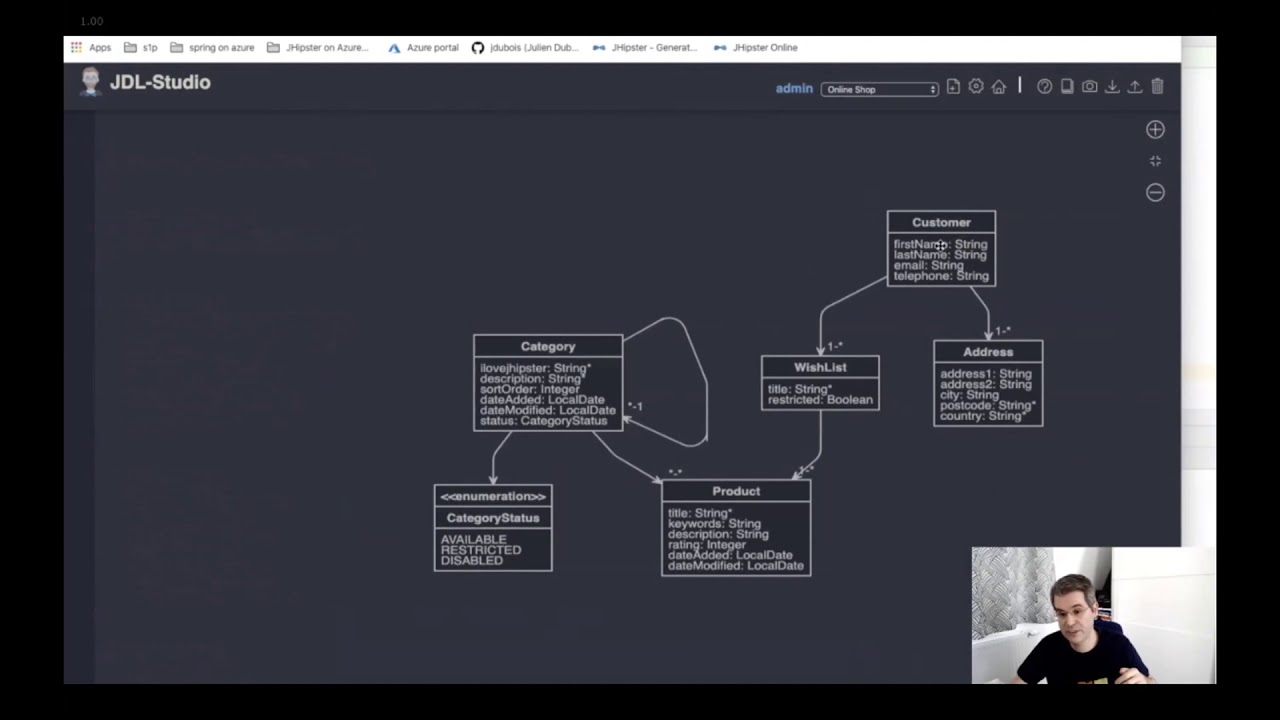Upload a JDL file
Image resolution: width=1280 pixels, height=720 pixels.
click(1135, 87)
